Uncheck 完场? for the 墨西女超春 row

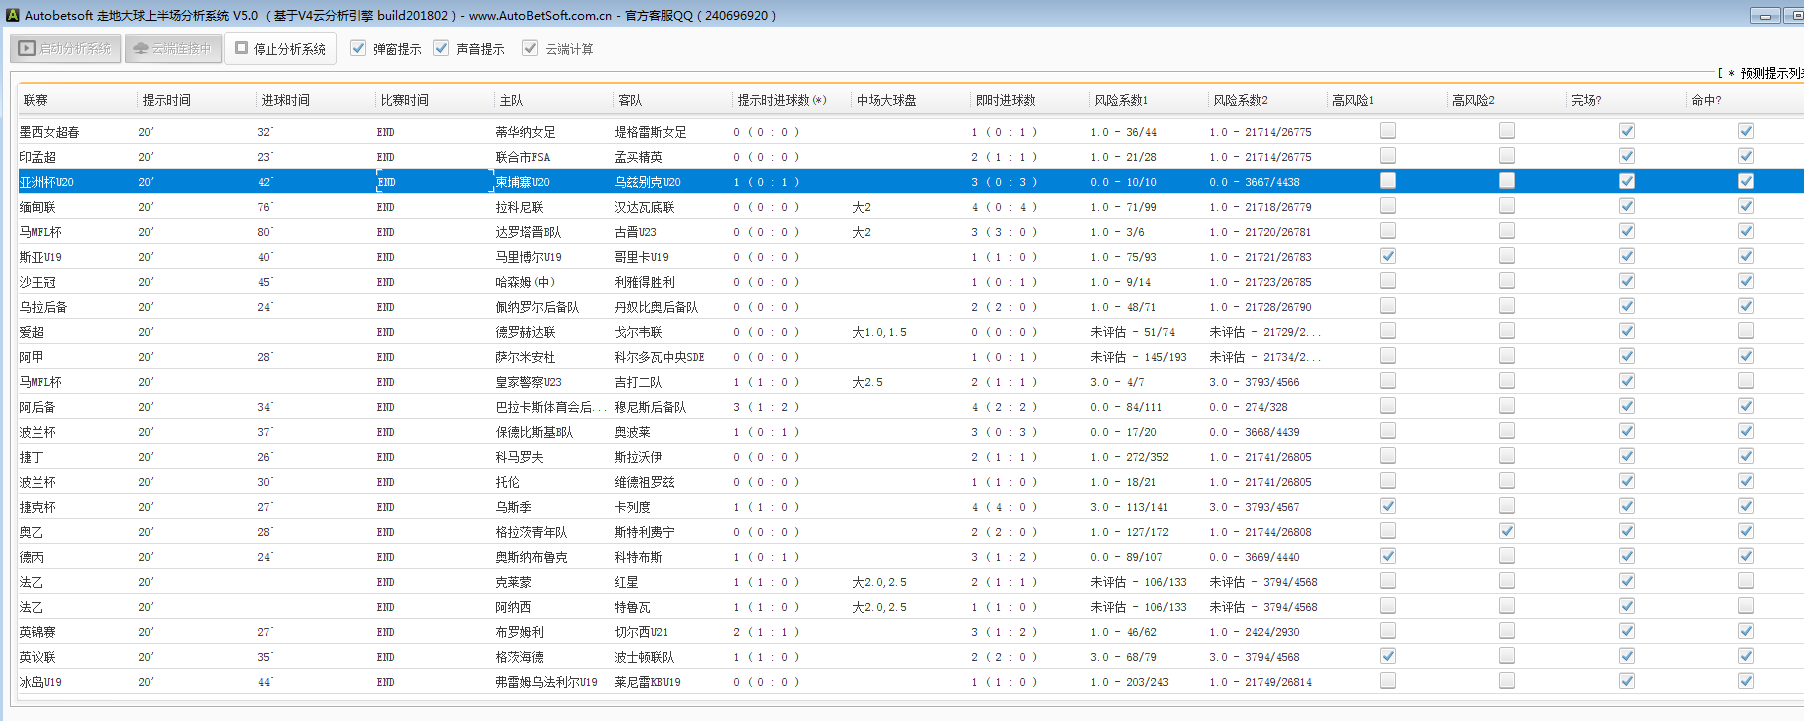(1627, 131)
